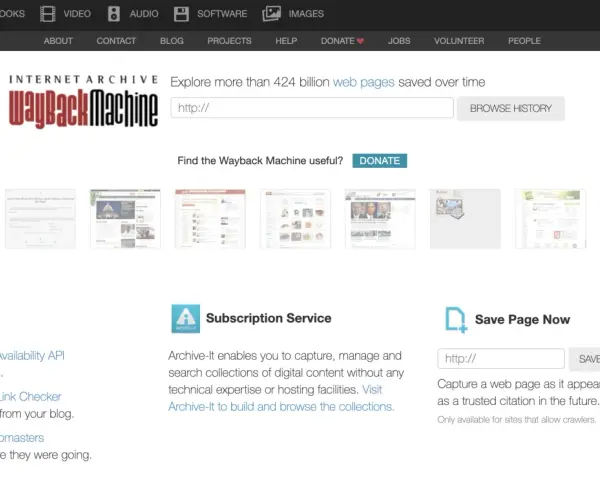Image resolution: width=600 pixels, height=480 pixels.
Task: Open the Video section film icon
Action: [x=47, y=14]
